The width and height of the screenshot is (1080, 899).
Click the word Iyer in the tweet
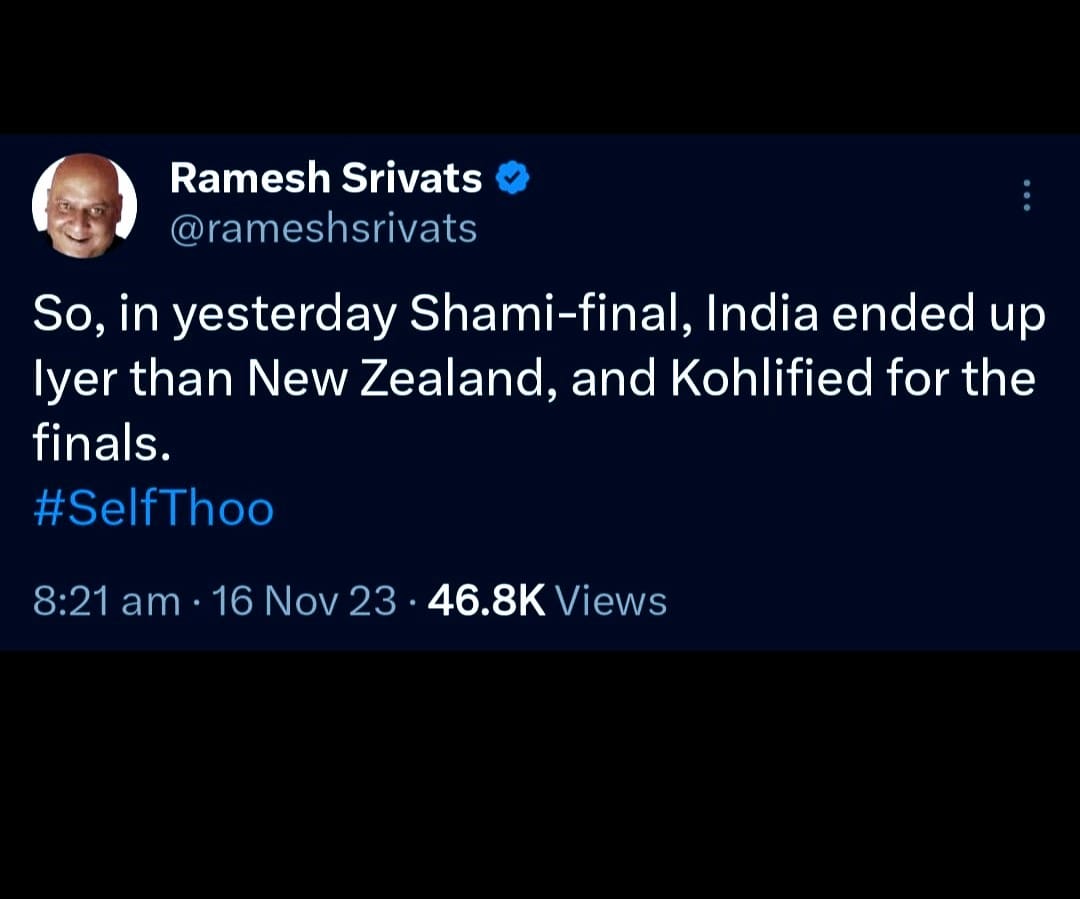click(75, 380)
